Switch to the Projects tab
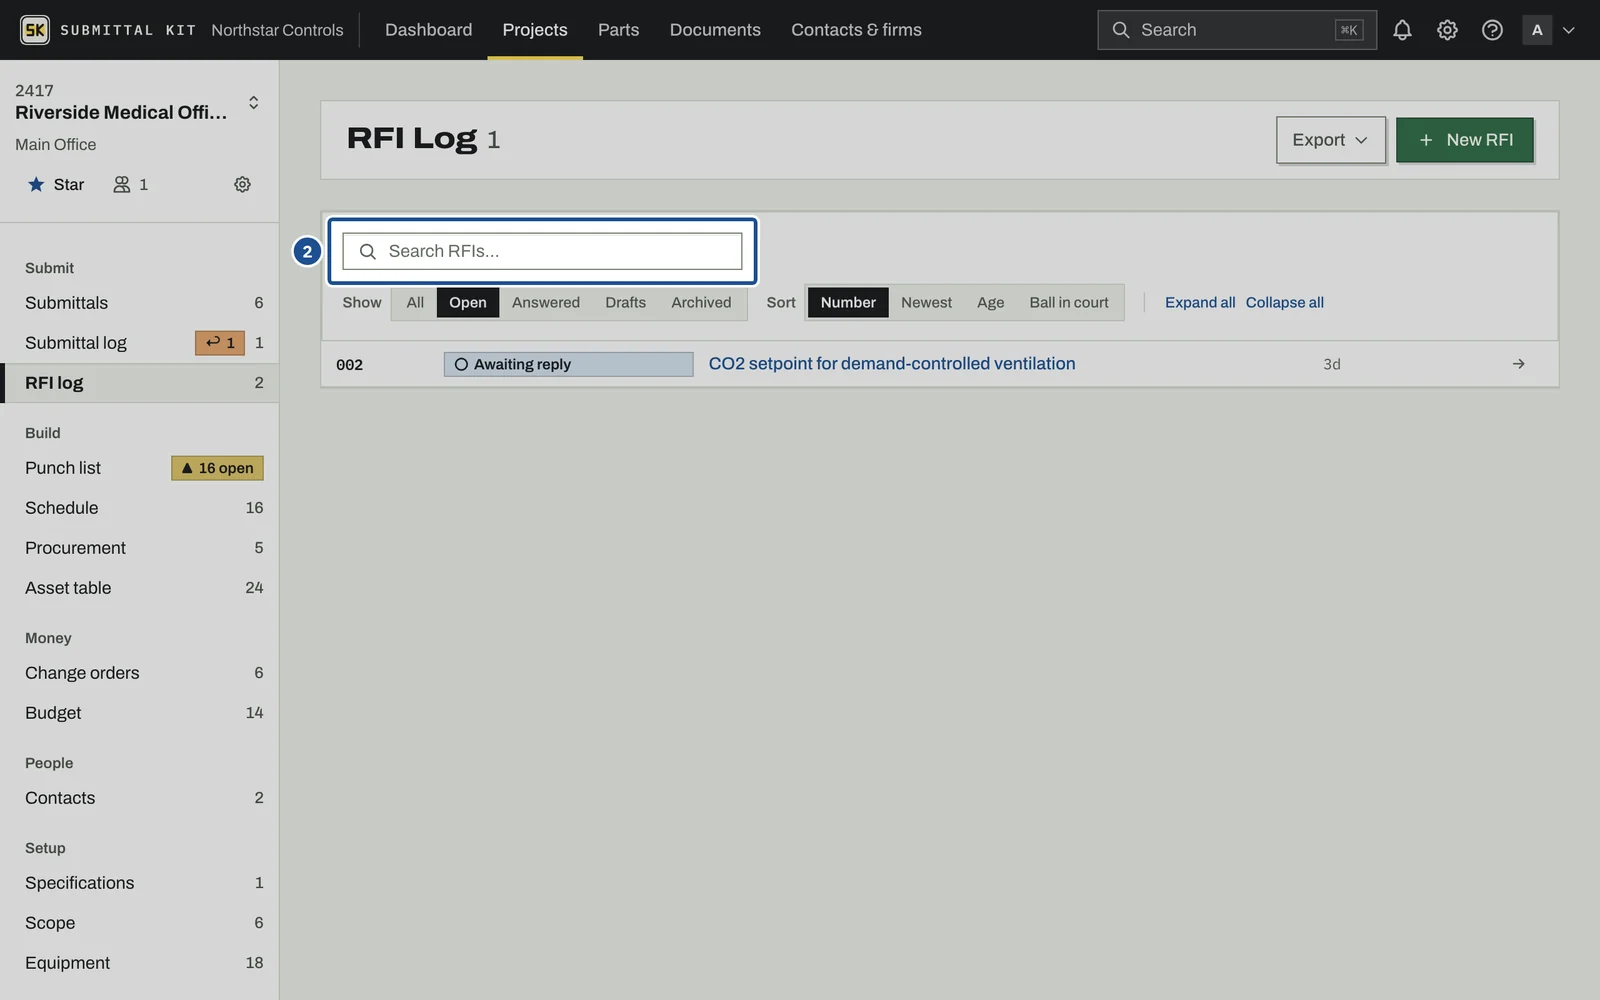1600x1000 pixels. [x=535, y=30]
